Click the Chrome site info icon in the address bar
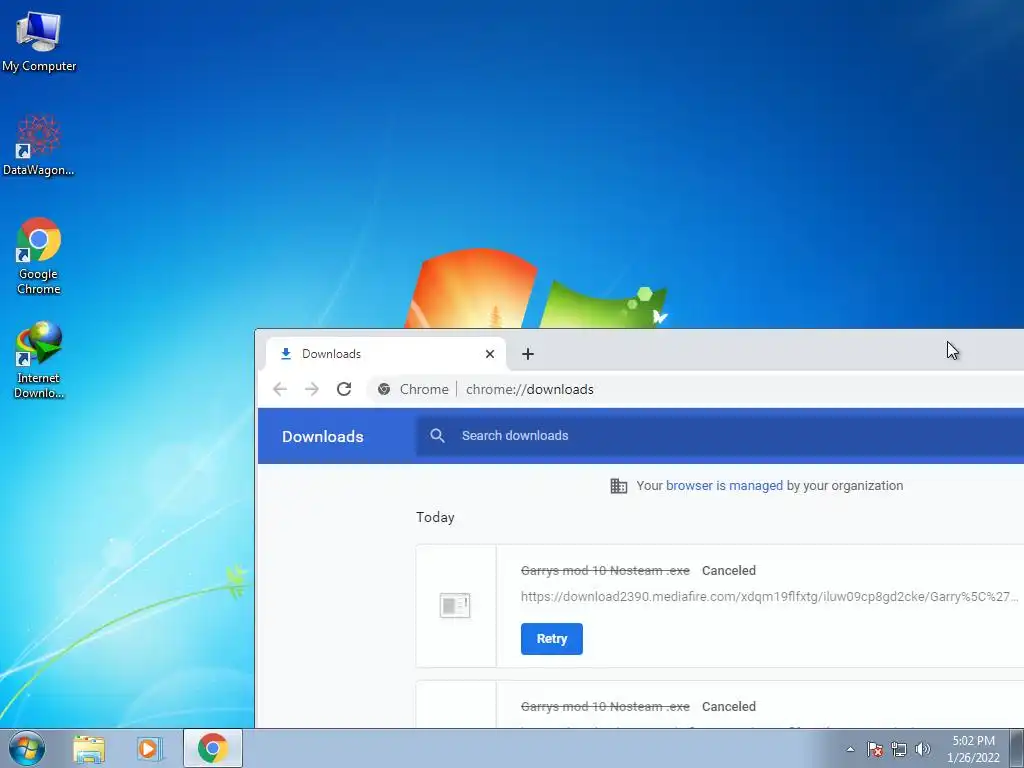Screen dimensions: 1024x768 384,389
